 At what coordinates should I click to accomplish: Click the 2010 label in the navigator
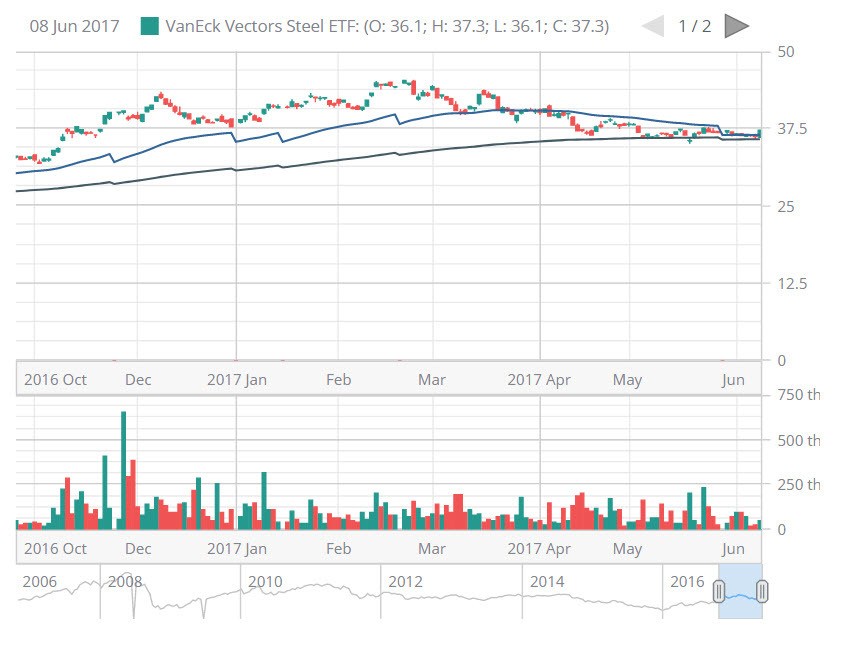click(265, 582)
